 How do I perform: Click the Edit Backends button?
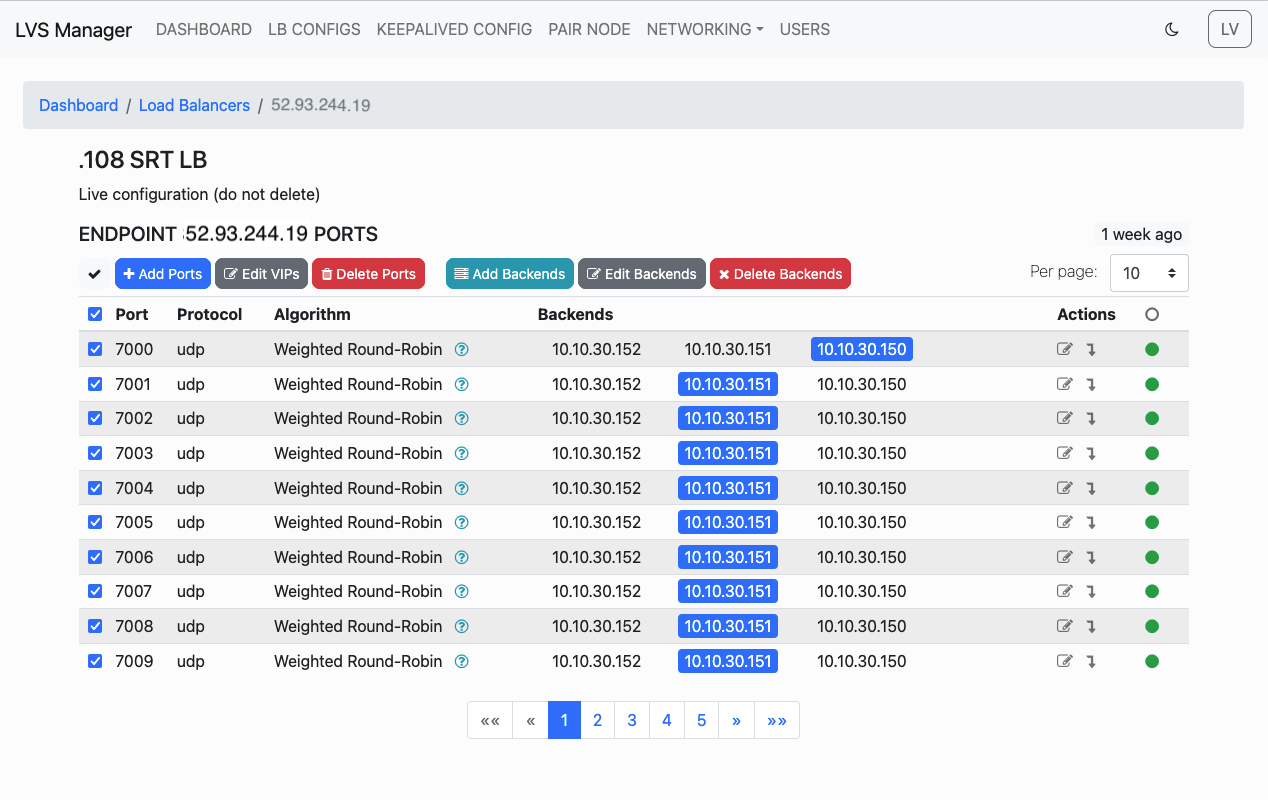[642, 274]
